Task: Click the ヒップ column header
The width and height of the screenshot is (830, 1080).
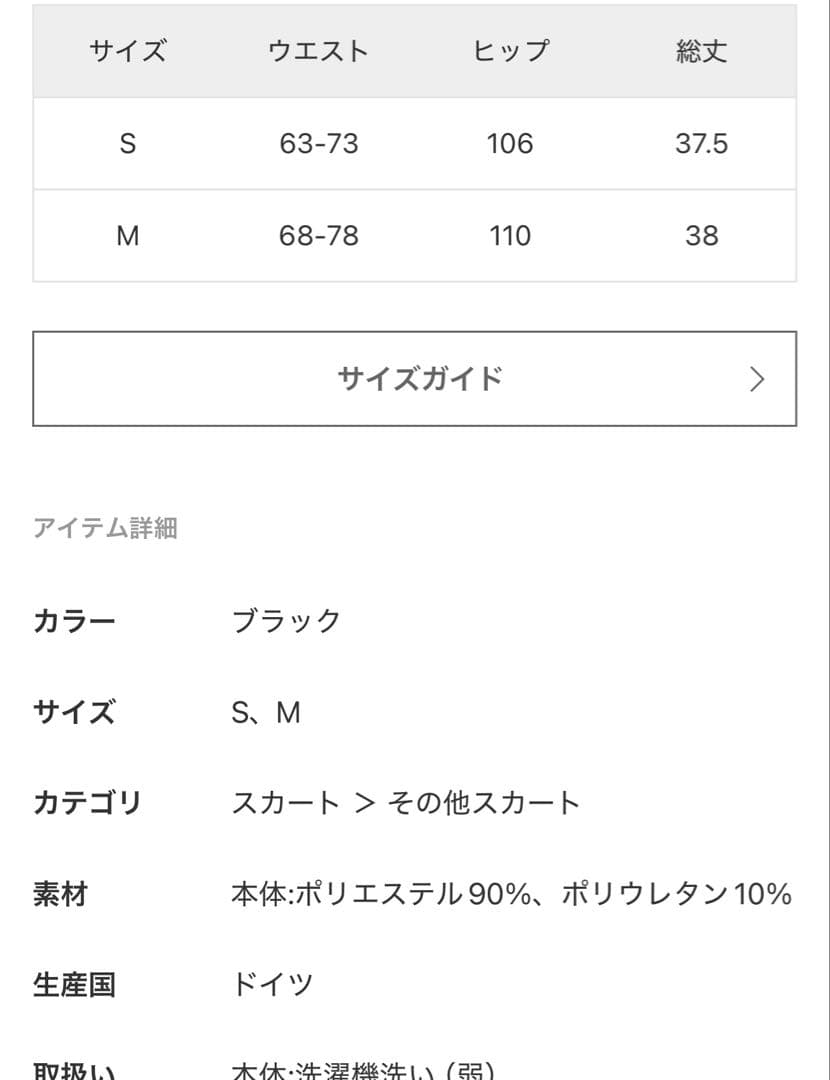Action: [x=510, y=52]
